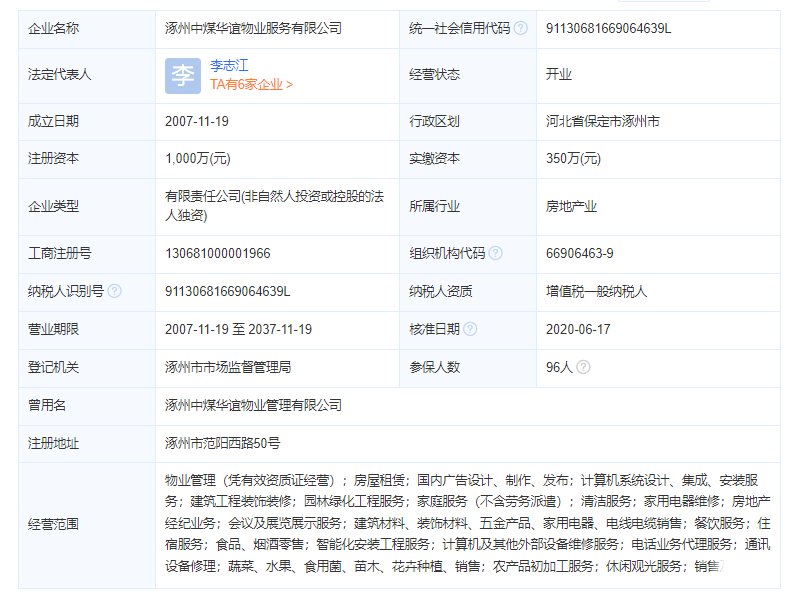Click paid-in capital 350万(元)

[x=573, y=159]
